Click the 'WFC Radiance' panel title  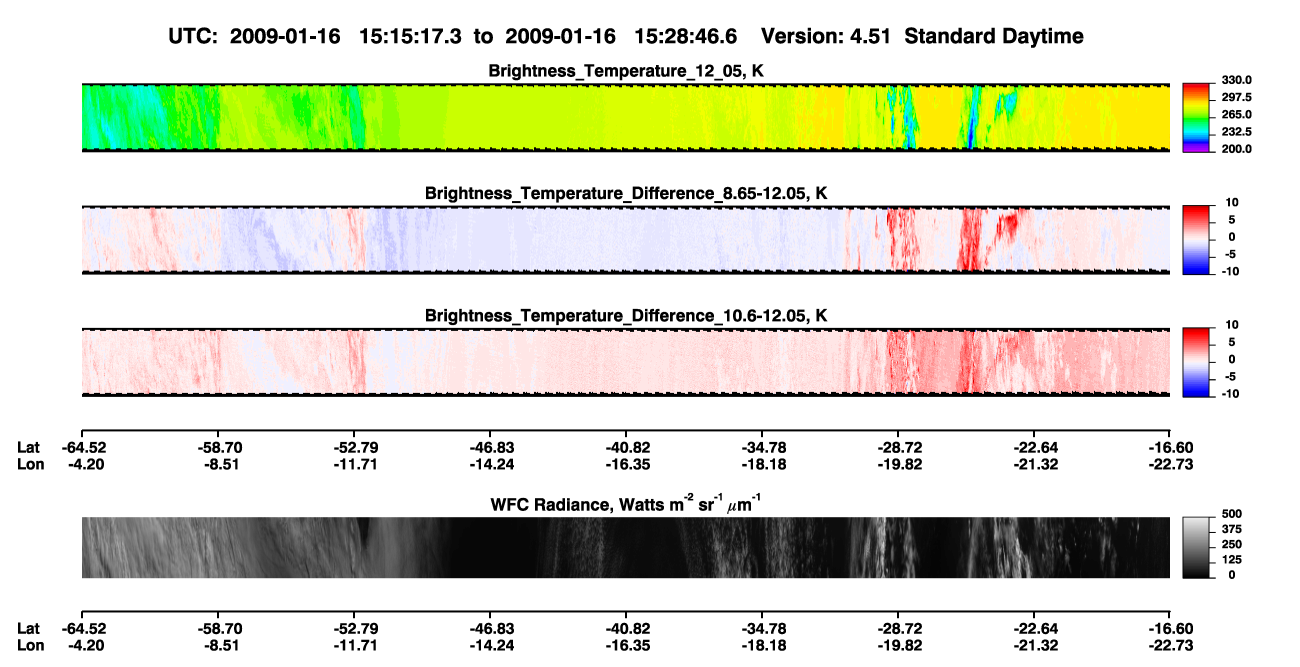point(626,504)
